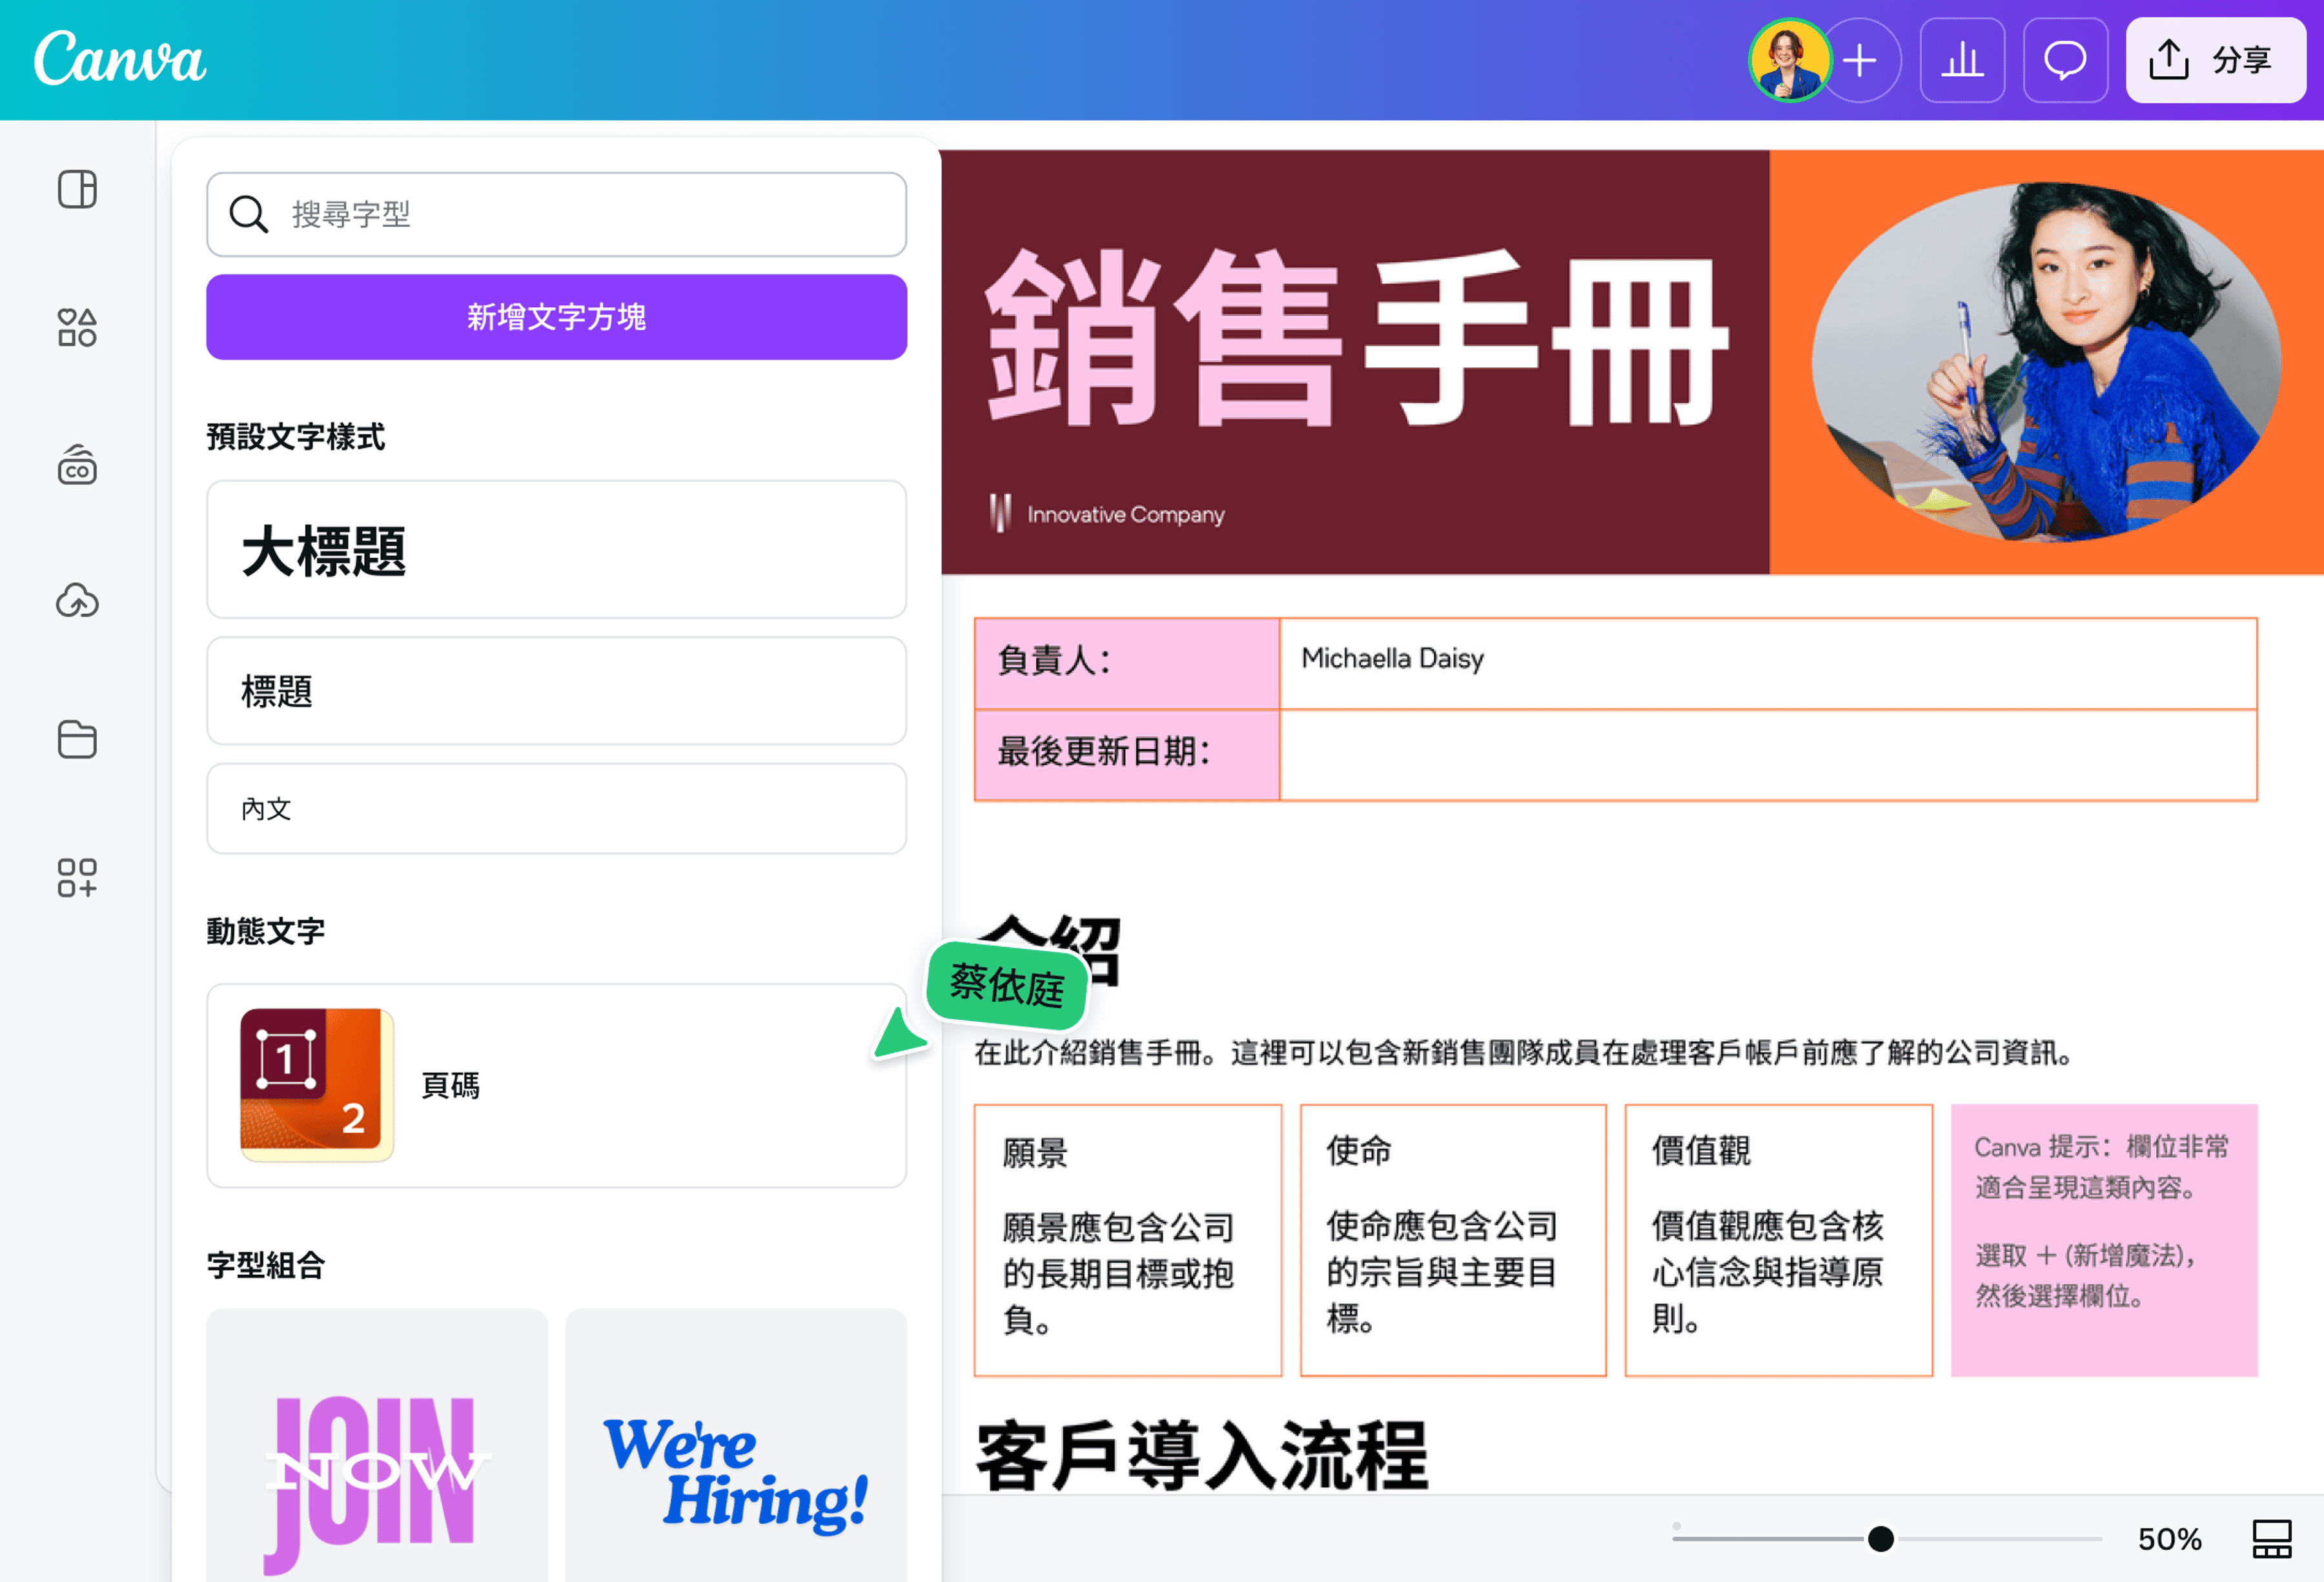Open the uploads cloud sidebar icon

[77, 601]
